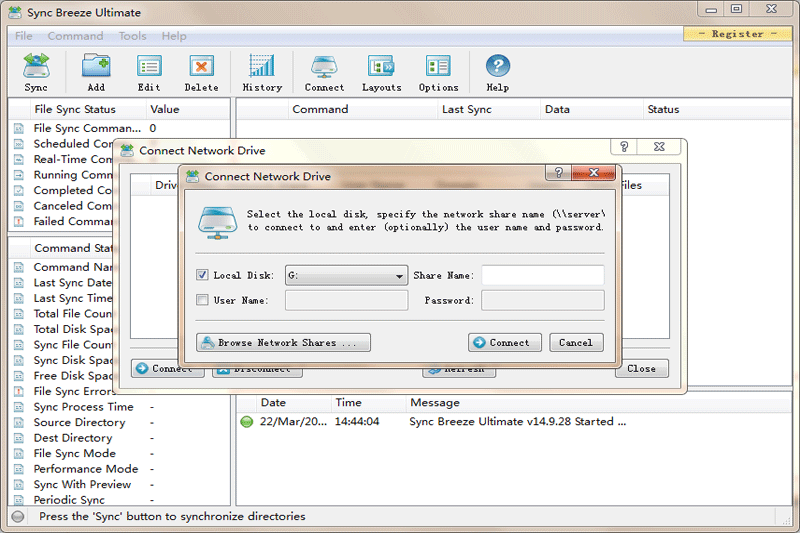The height and width of the screenshot is (533, 800).
Task: Click the User Name input field
Action: (x=346, y=300)
